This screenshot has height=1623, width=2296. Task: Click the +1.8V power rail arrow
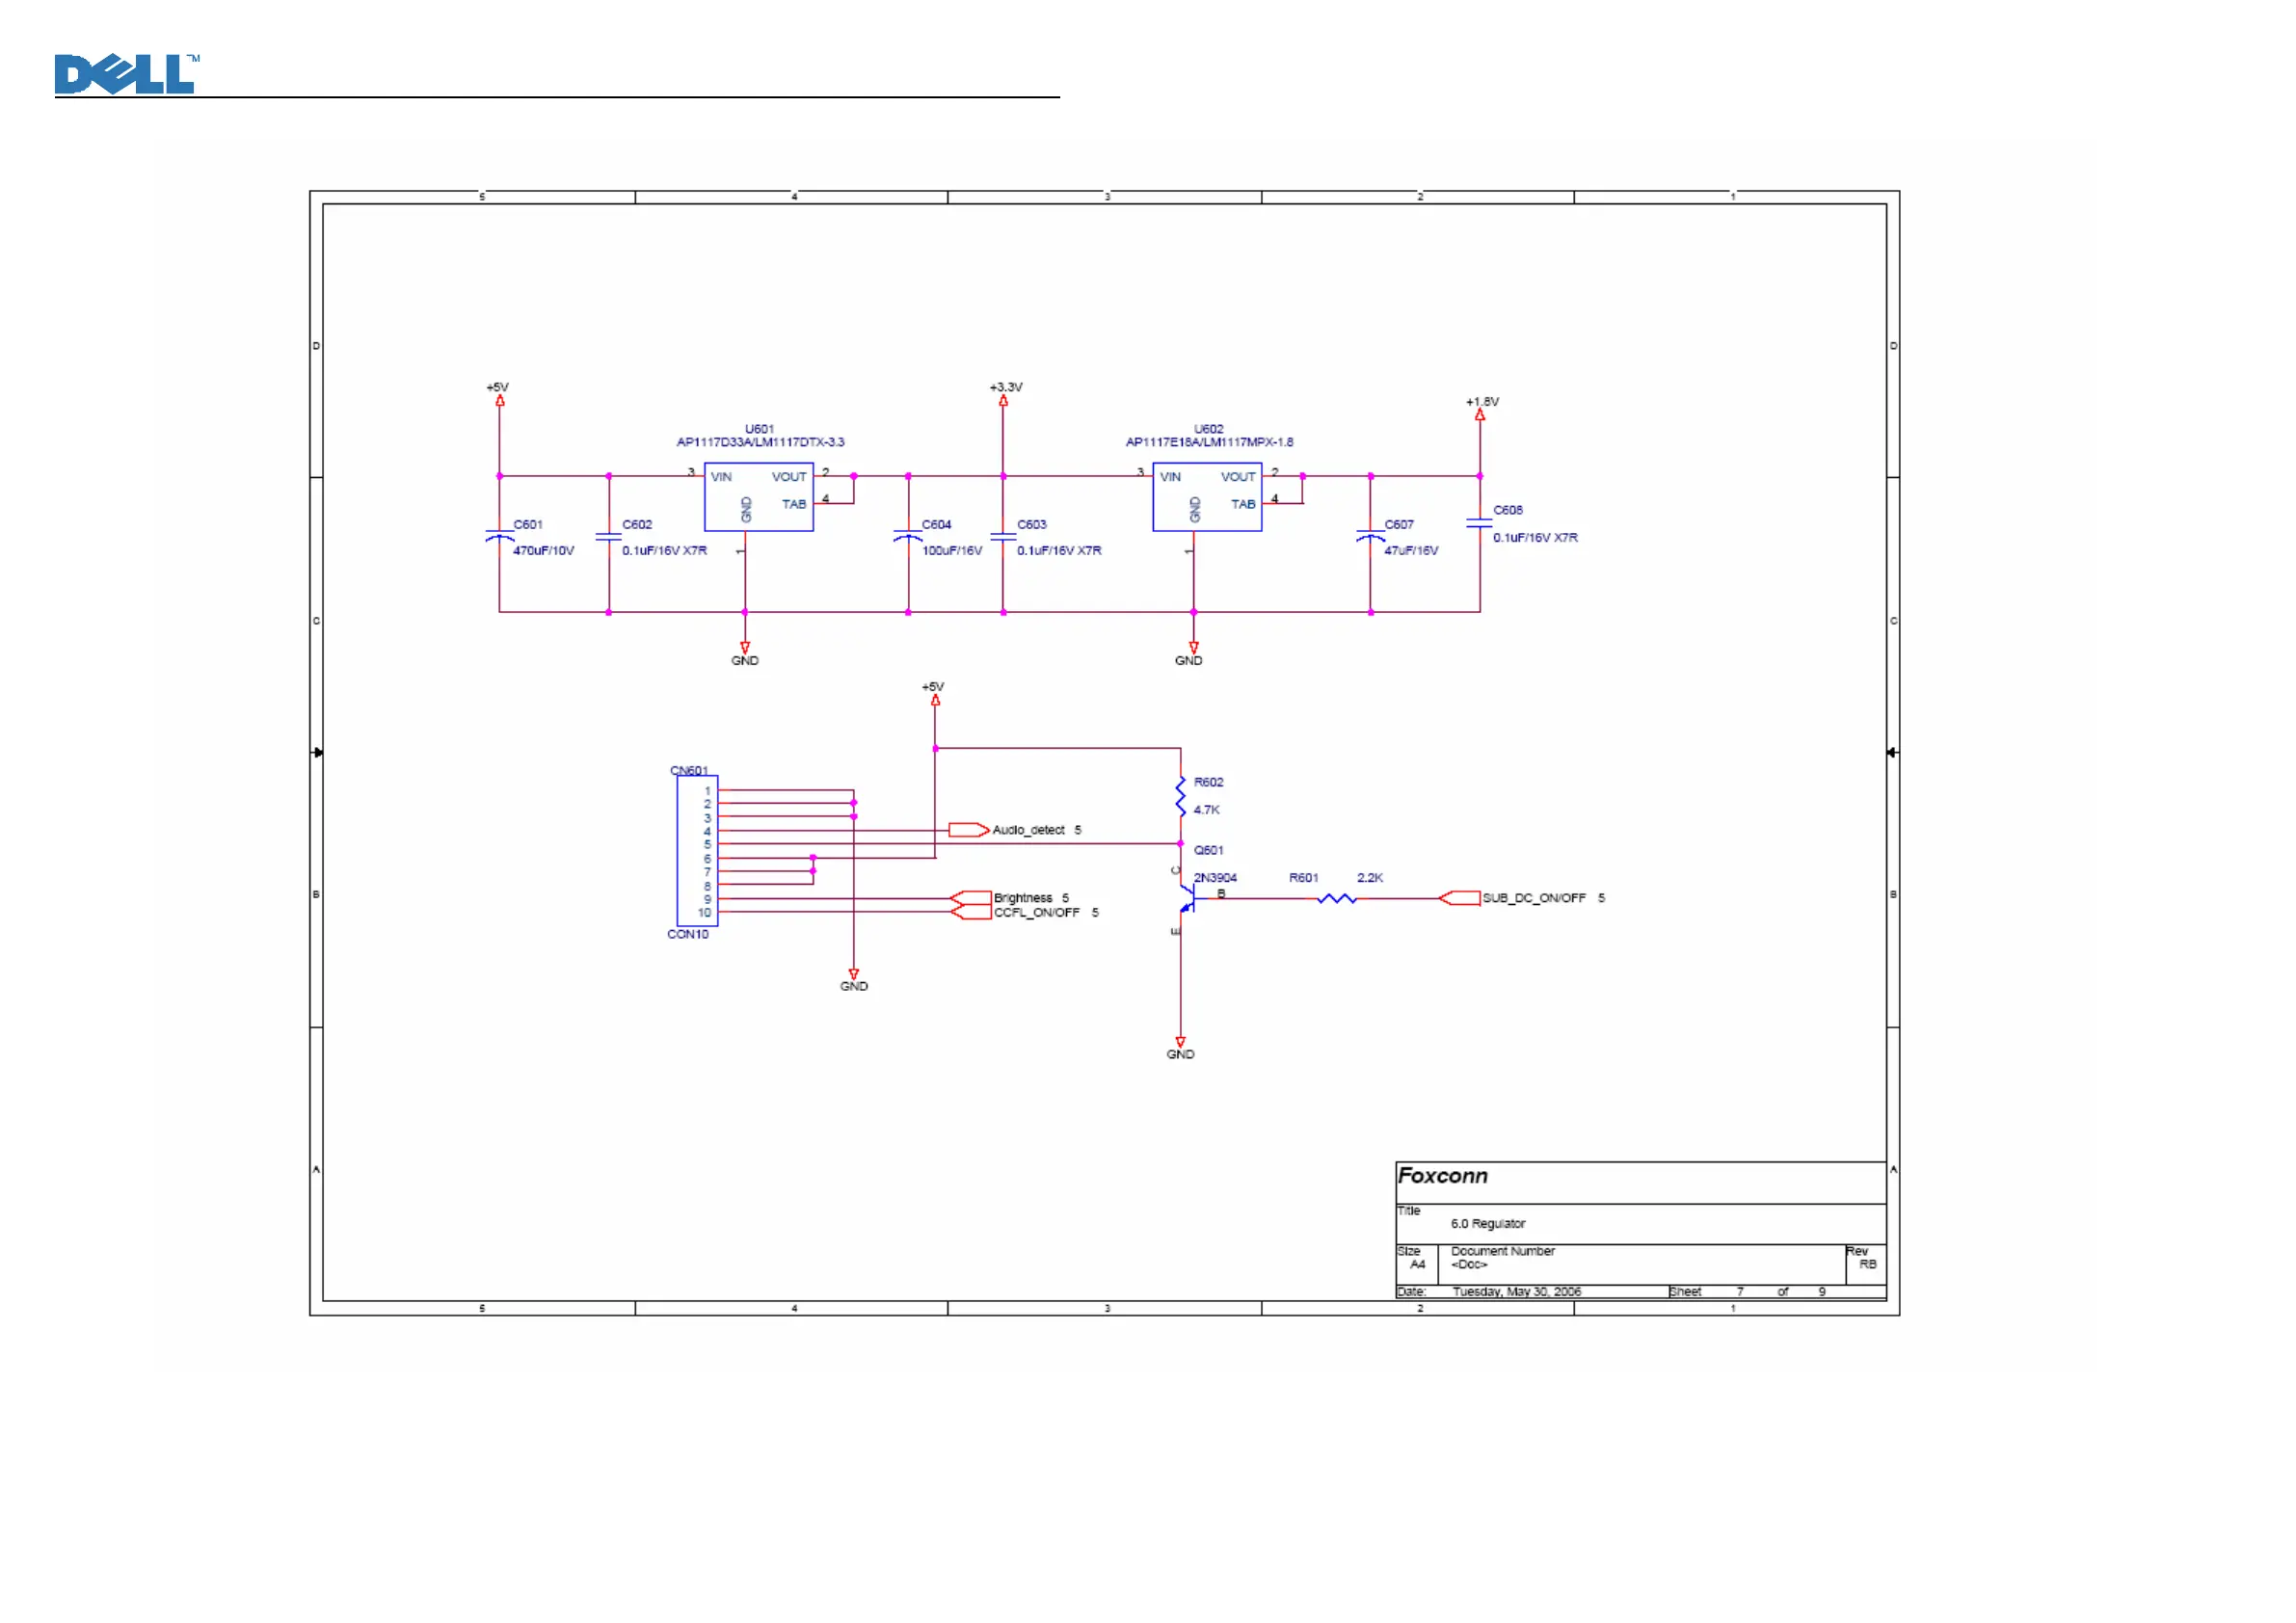click(x=1480, y=415)
